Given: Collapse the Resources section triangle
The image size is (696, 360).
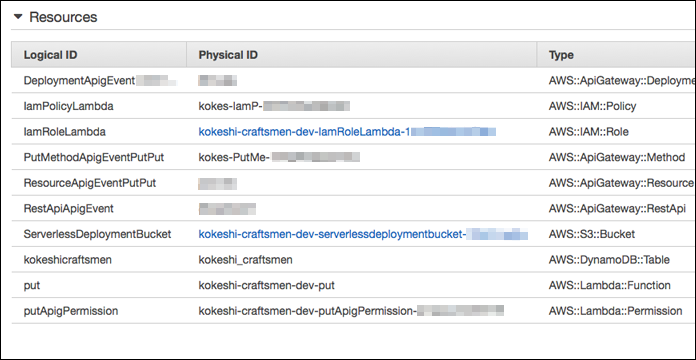Looking at the screenshot, I should point(18,17).
